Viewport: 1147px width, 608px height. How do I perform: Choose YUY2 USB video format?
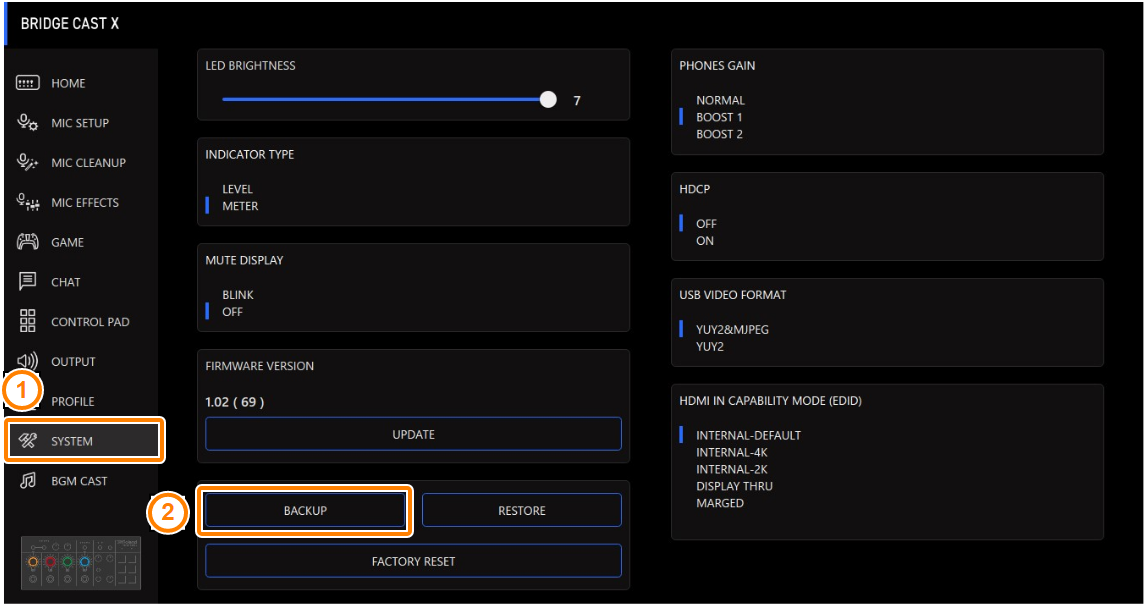pyautogui.click(x=710, y=347)
